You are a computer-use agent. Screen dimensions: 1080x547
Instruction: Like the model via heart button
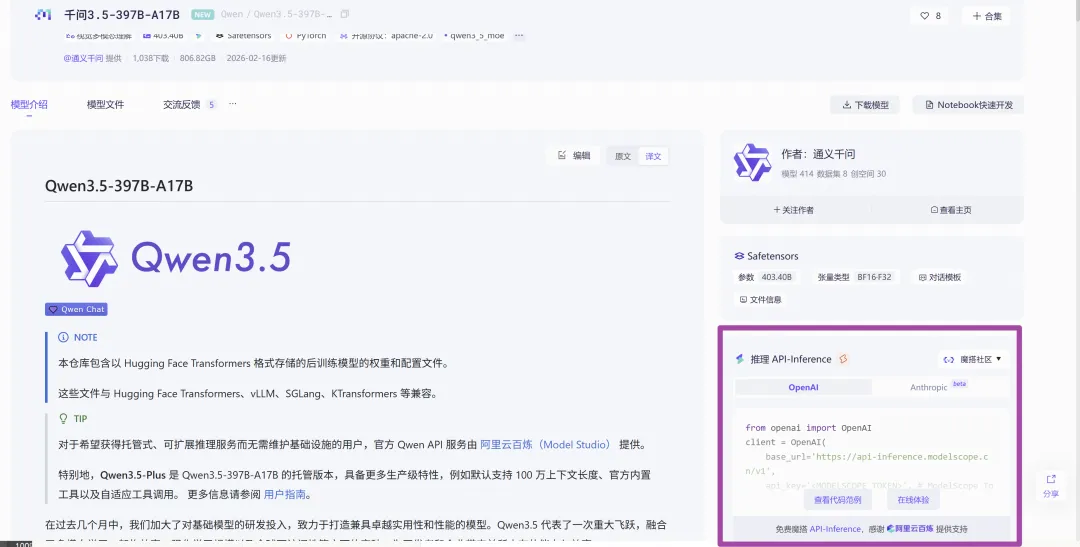(x=930, y=16)
